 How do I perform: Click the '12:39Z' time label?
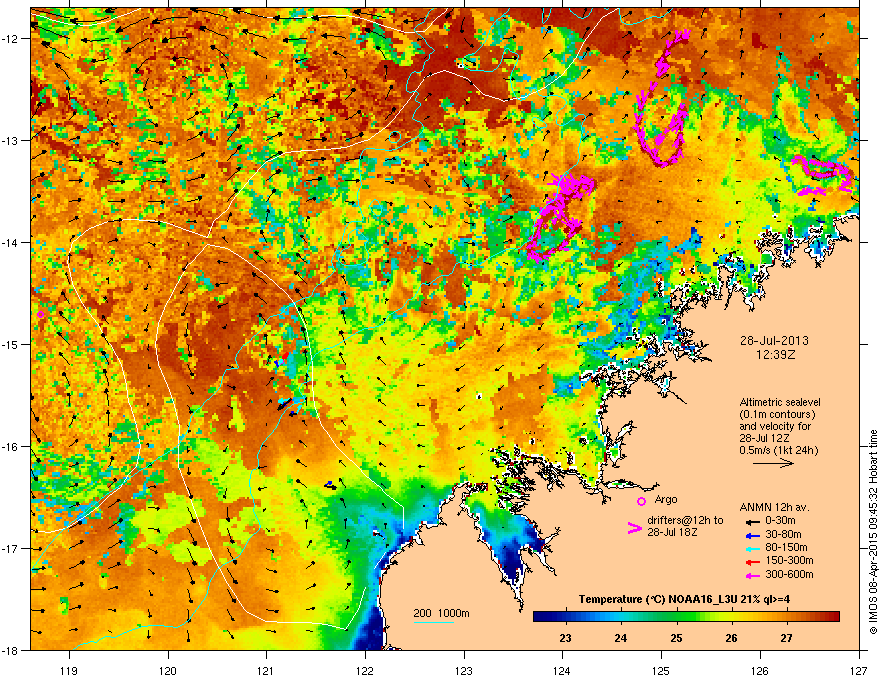(x=774, y=355)
